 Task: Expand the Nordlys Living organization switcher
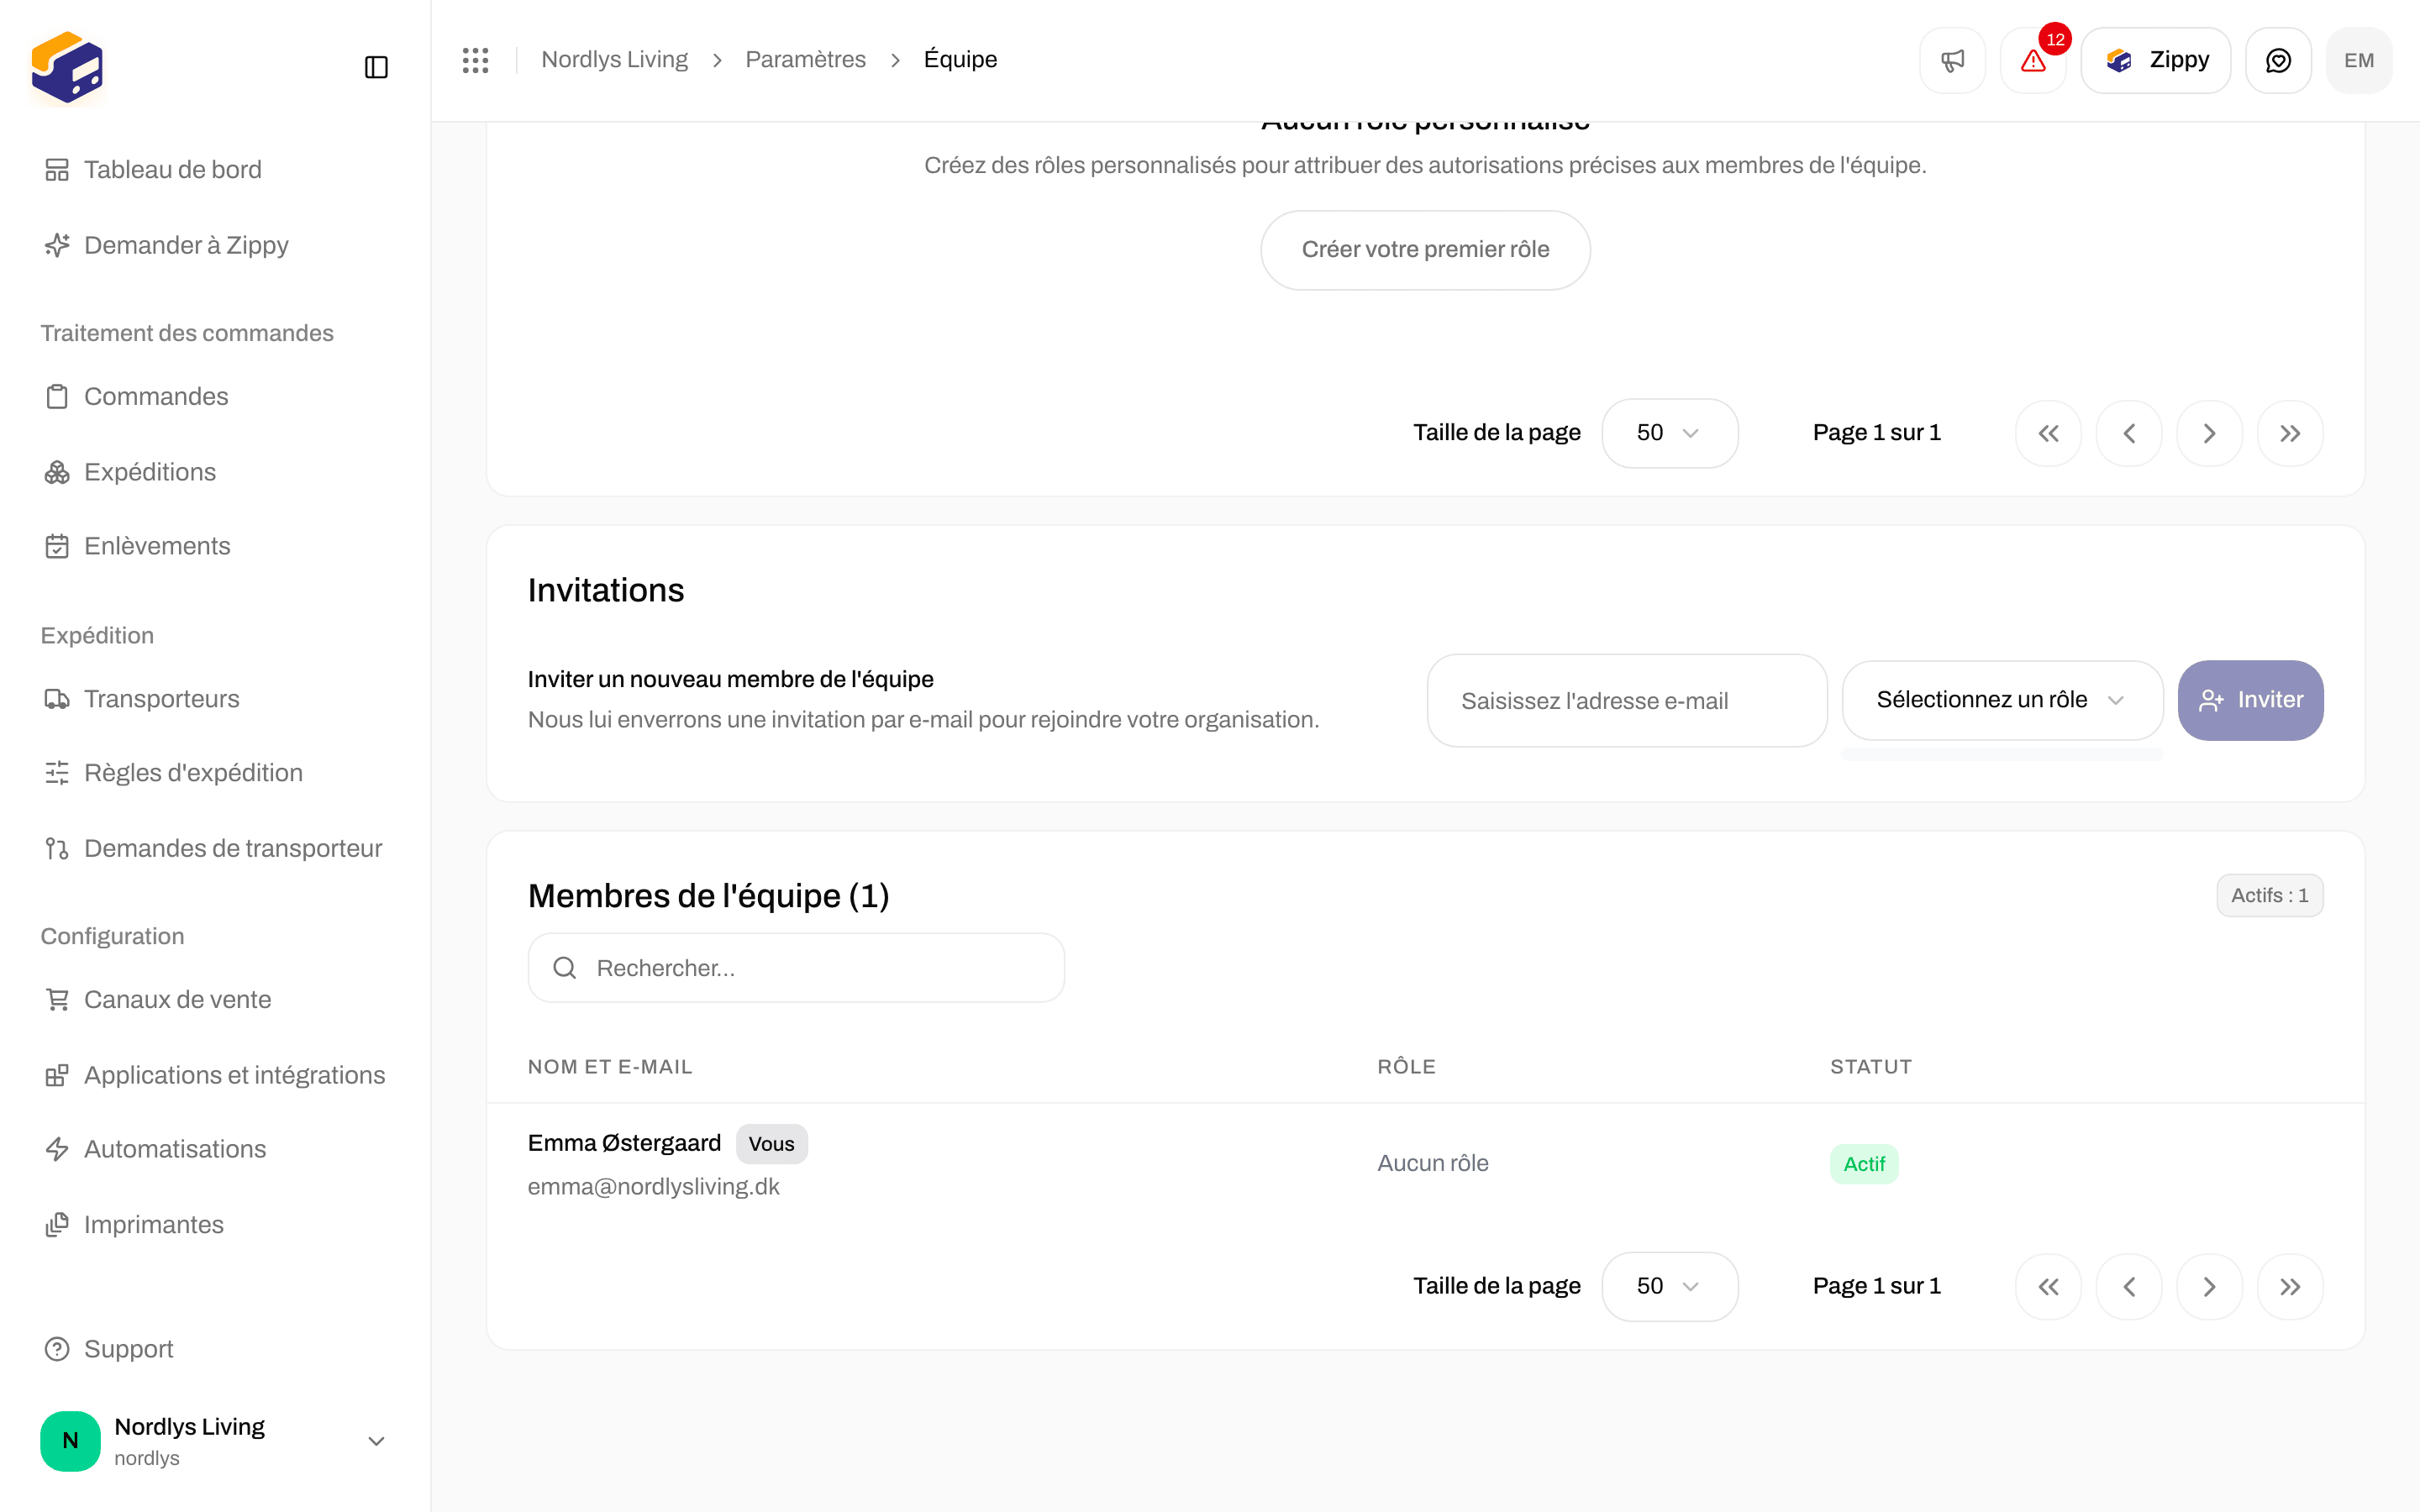(215, 1440)
